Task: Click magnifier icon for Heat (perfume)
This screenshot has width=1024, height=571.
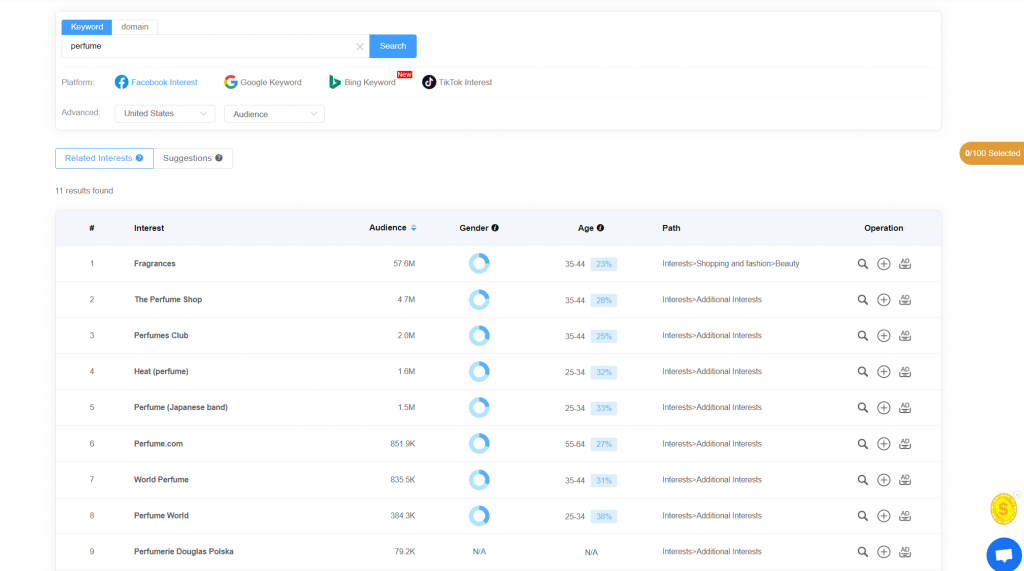Action: (863, 372)
